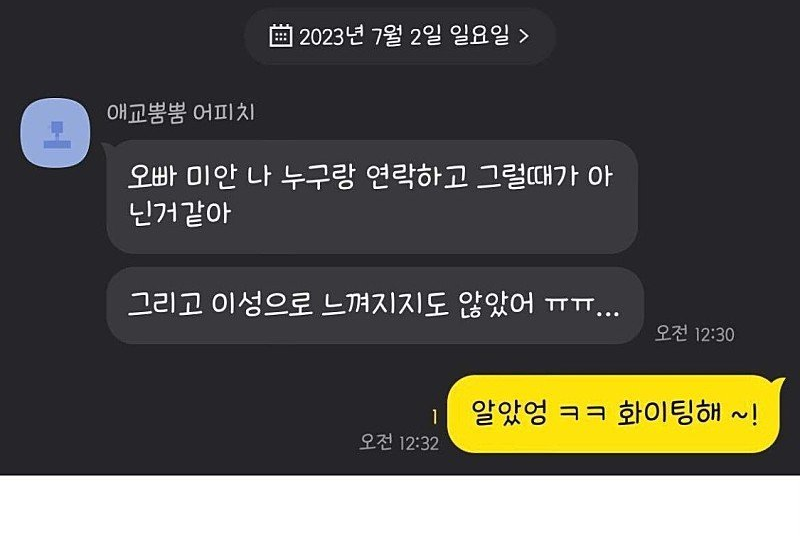Click the ㅋㅋ characters in the reply
Viewport: 800px width, 536px height.
click(x=582, y=412)
